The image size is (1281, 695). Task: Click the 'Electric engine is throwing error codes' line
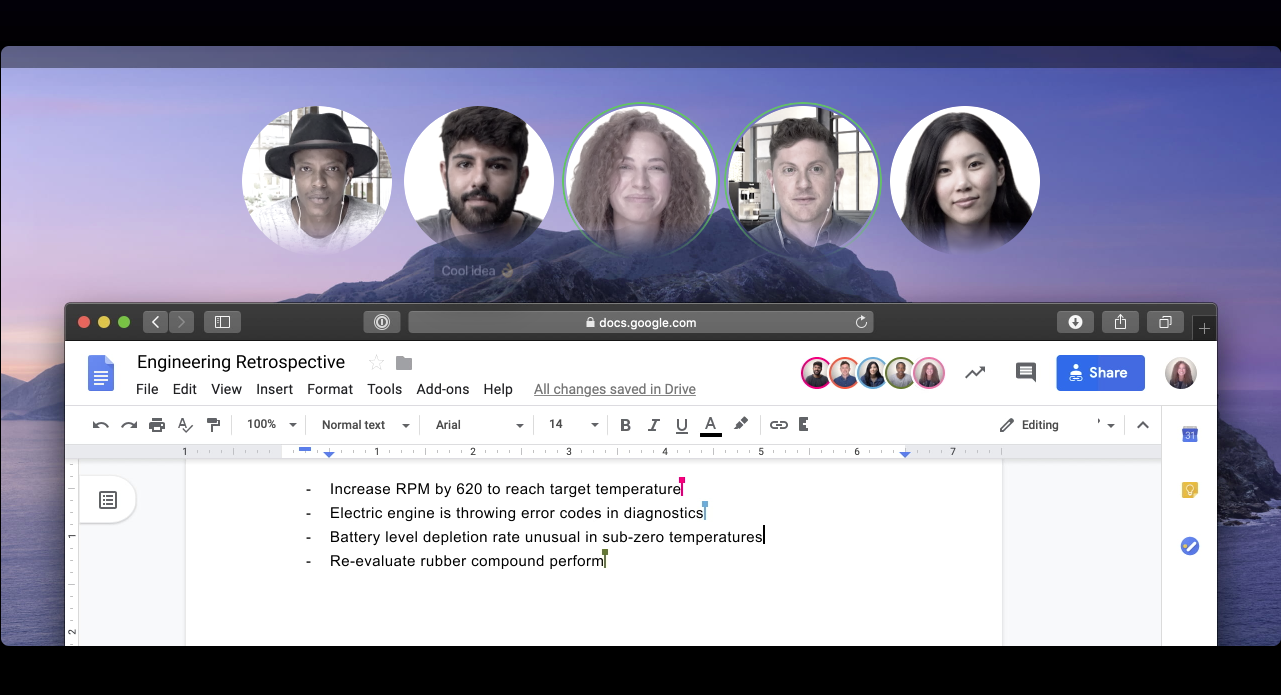(x=516, y=513)
